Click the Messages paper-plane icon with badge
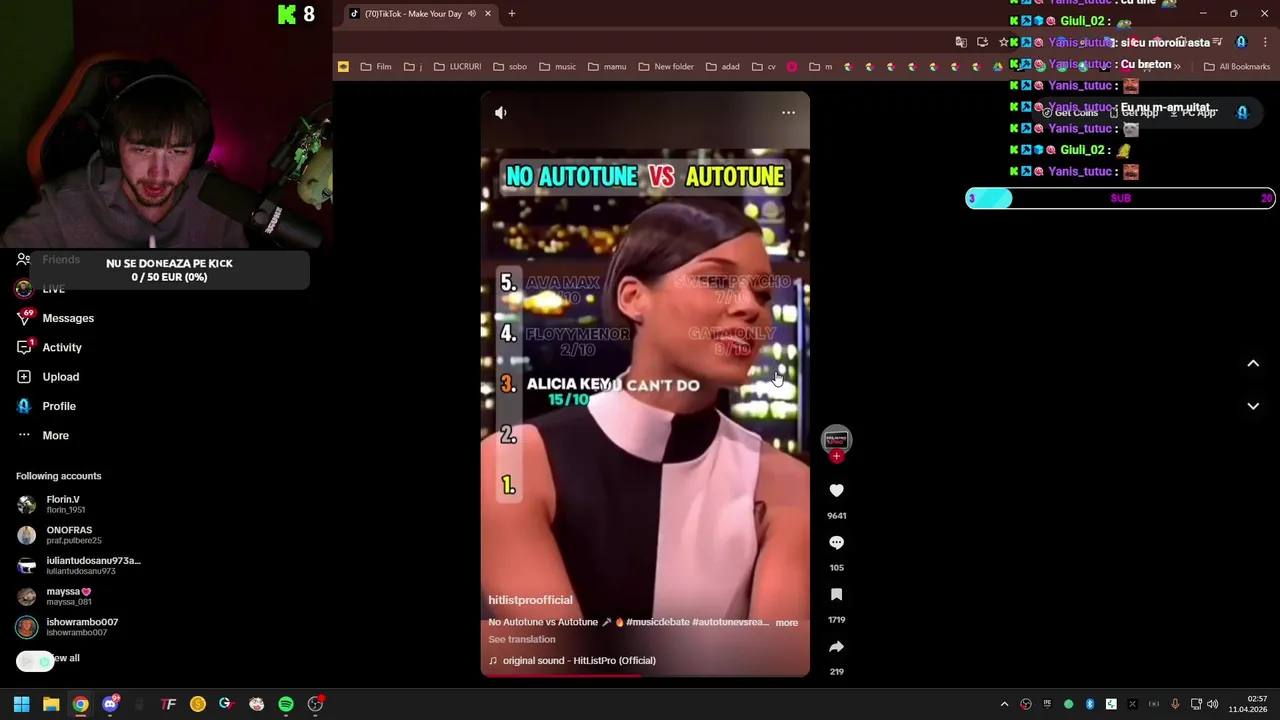This screenshot has height=720, width=1280. 24,318
